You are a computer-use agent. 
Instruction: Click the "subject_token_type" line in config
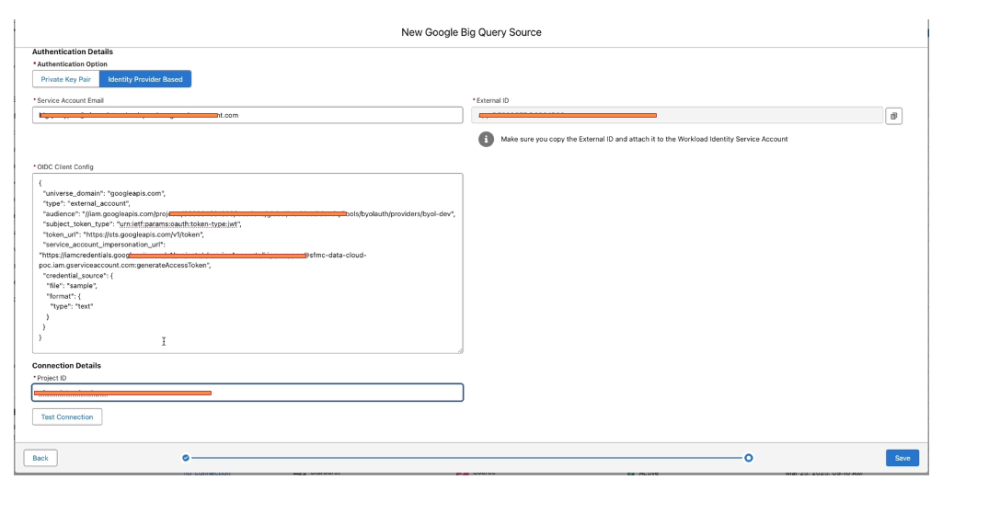(x=142, y=224)
